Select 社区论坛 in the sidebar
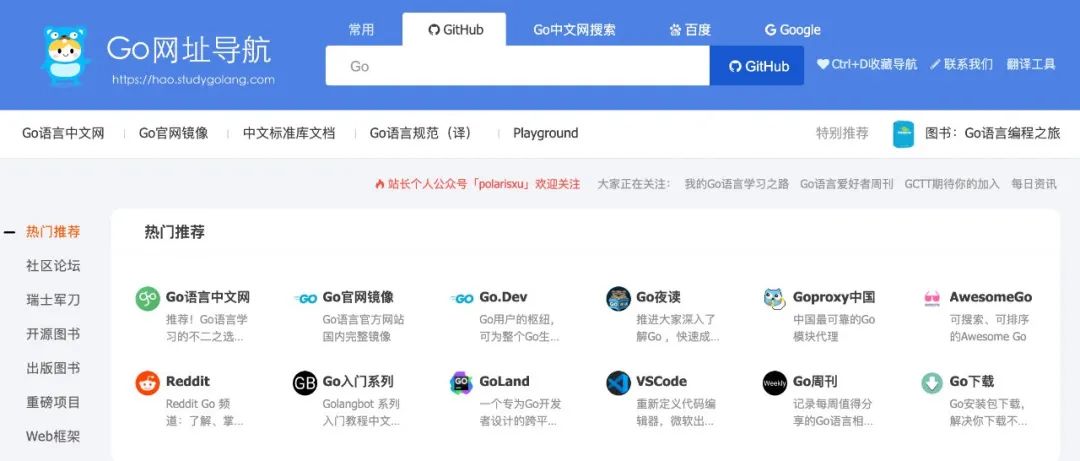 [53, 265]
